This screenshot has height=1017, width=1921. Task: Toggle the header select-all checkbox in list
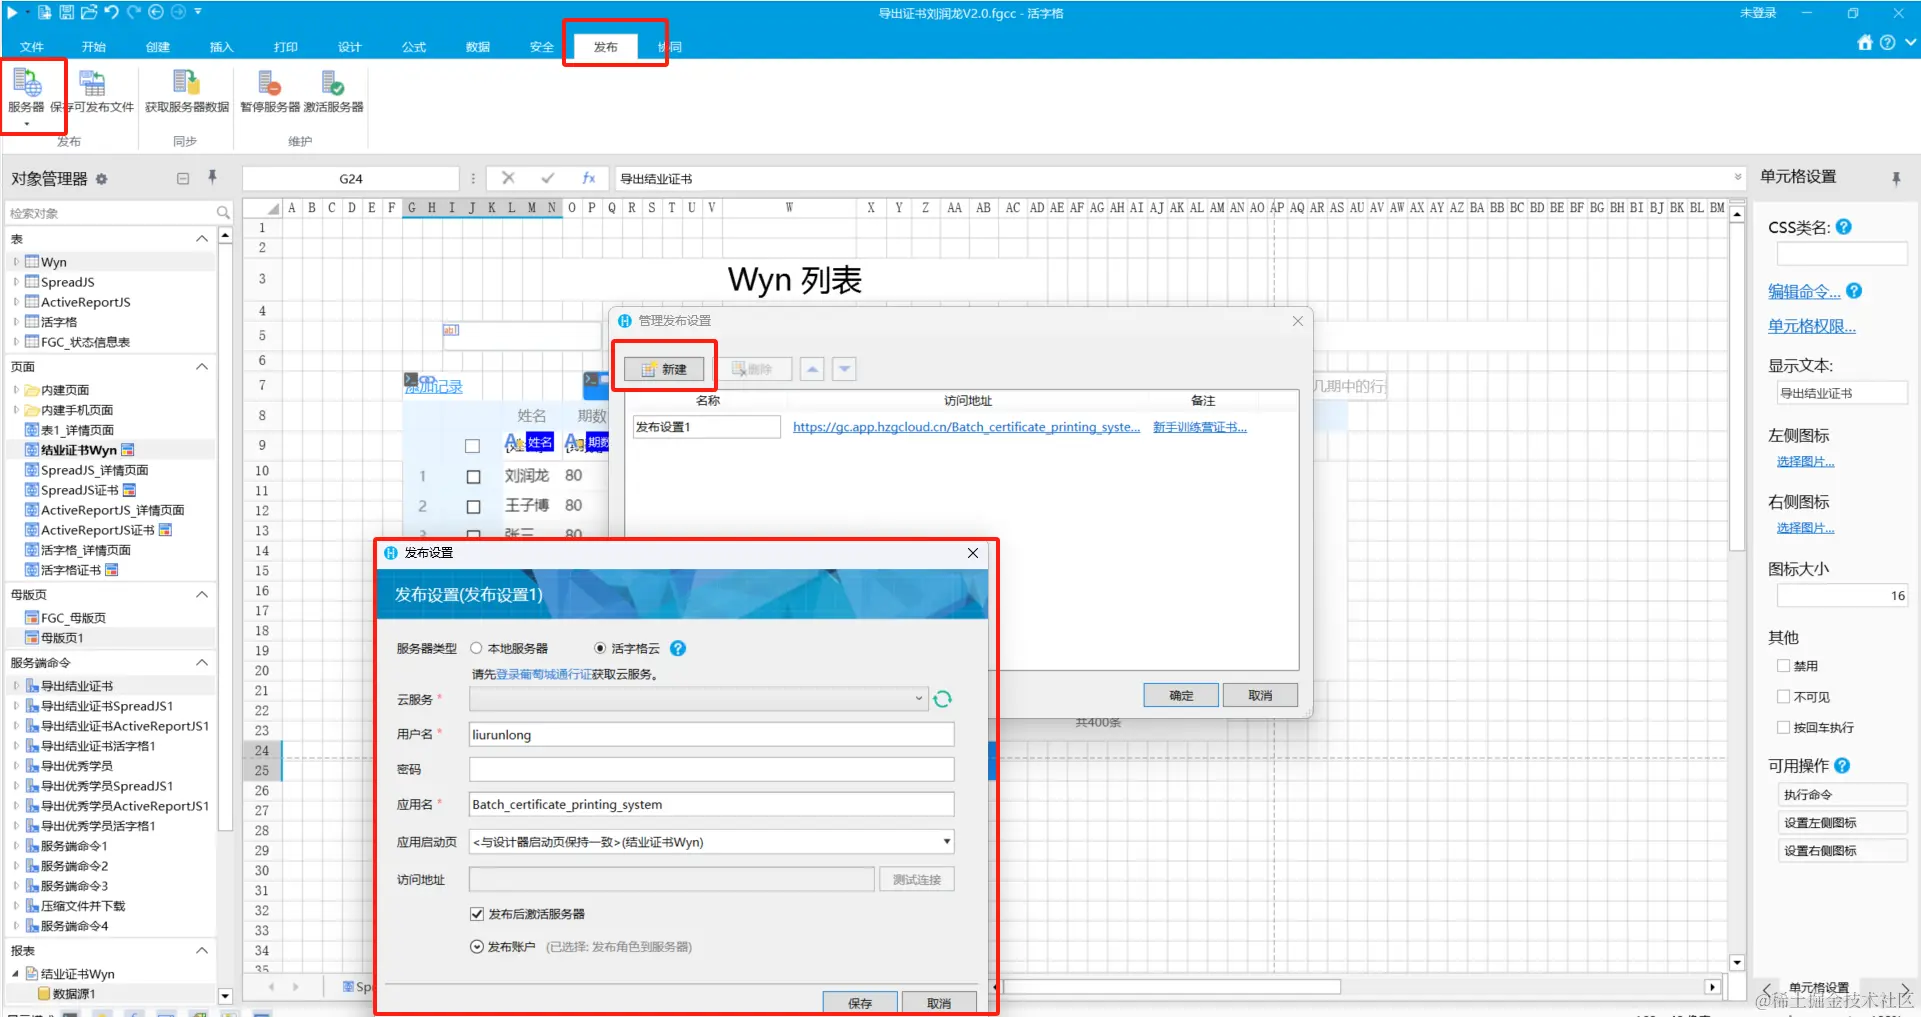(x=473, y=446)
